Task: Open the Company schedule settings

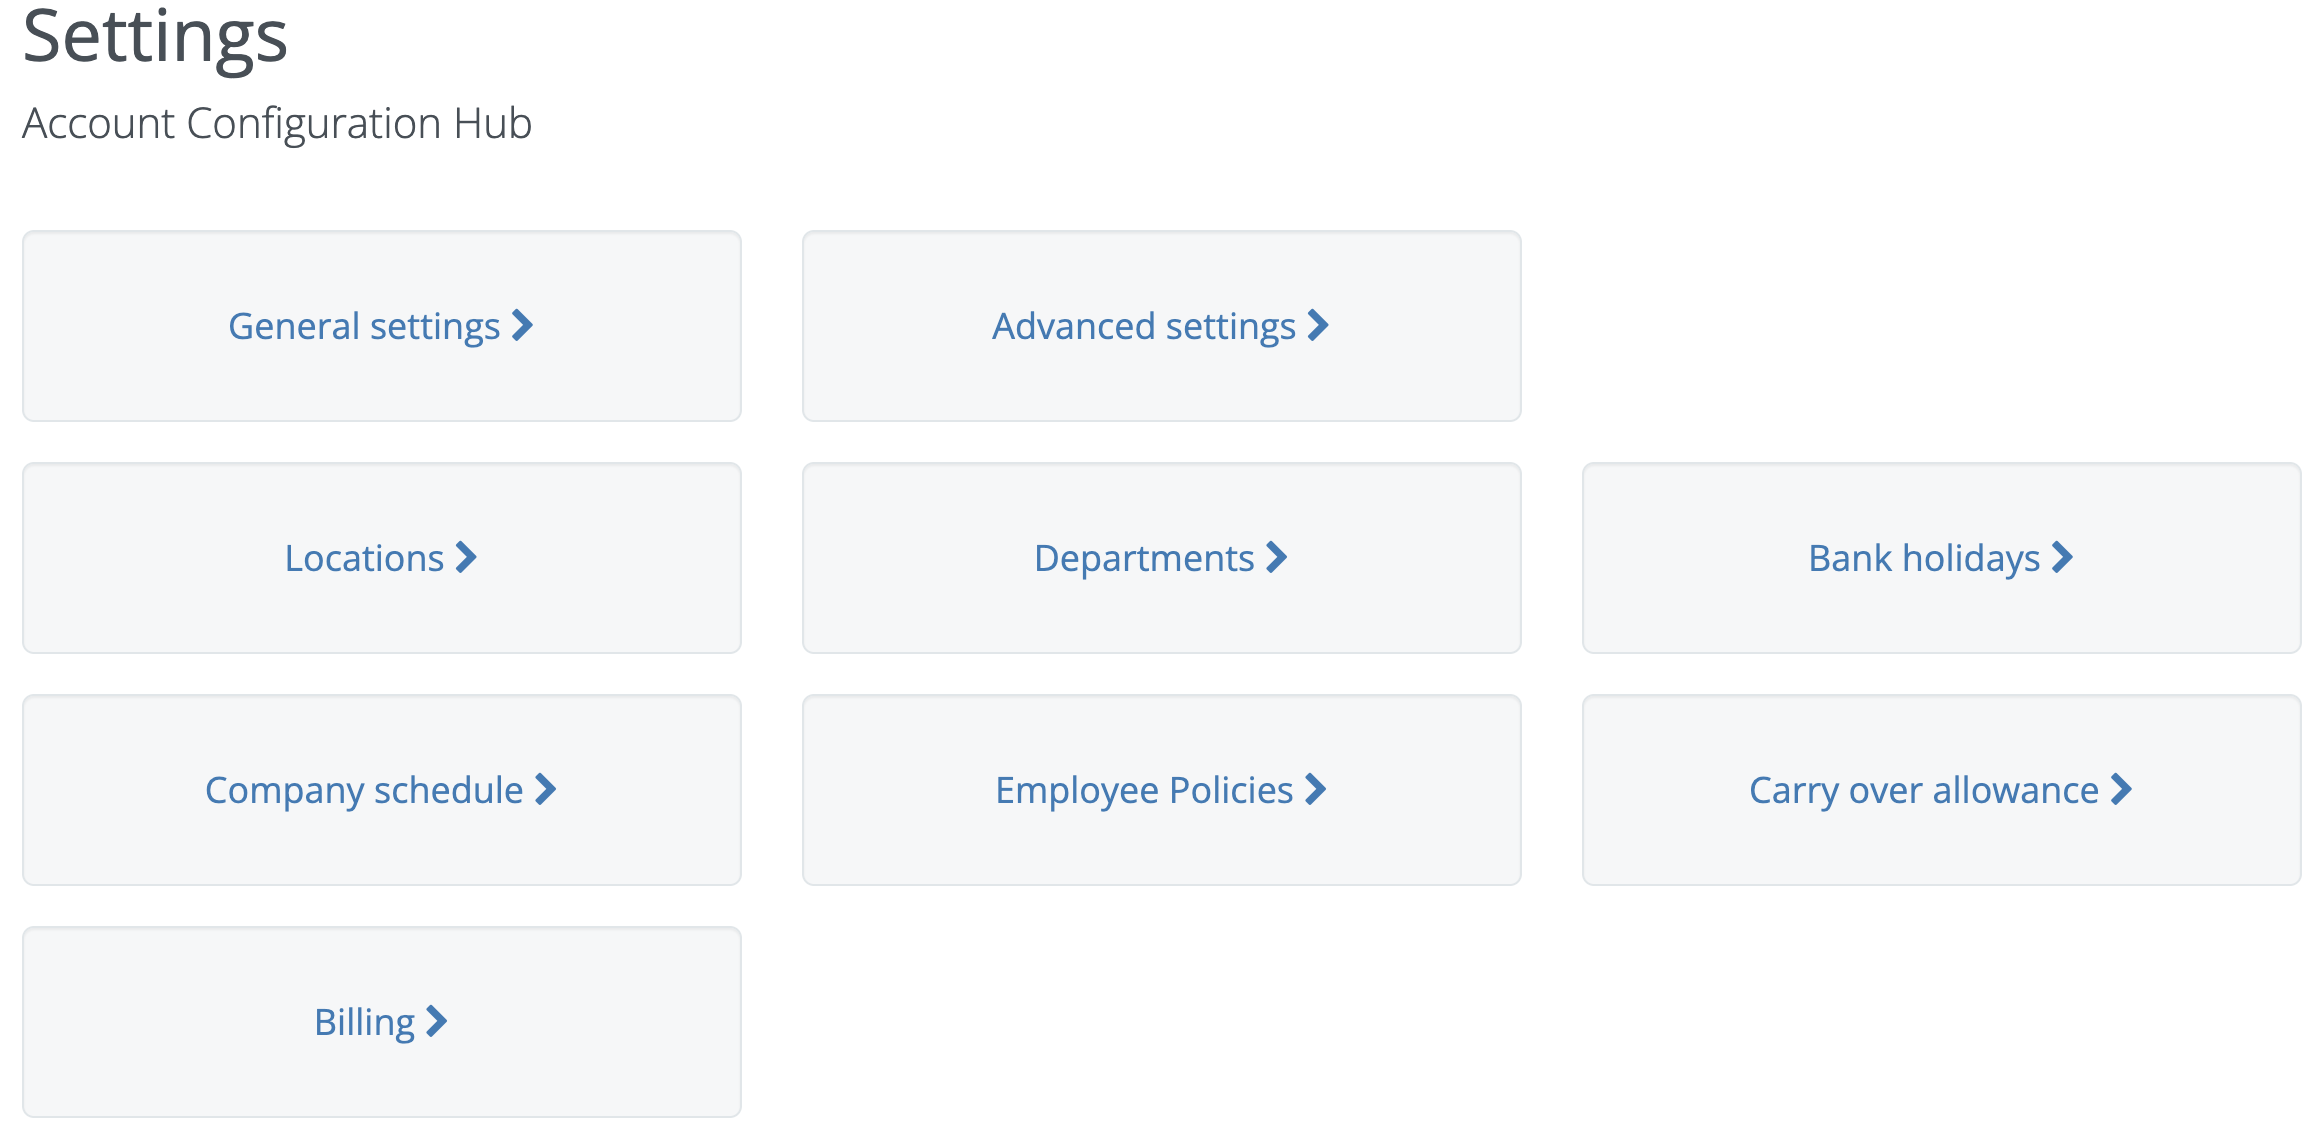Action: click(x=381, y=790)
